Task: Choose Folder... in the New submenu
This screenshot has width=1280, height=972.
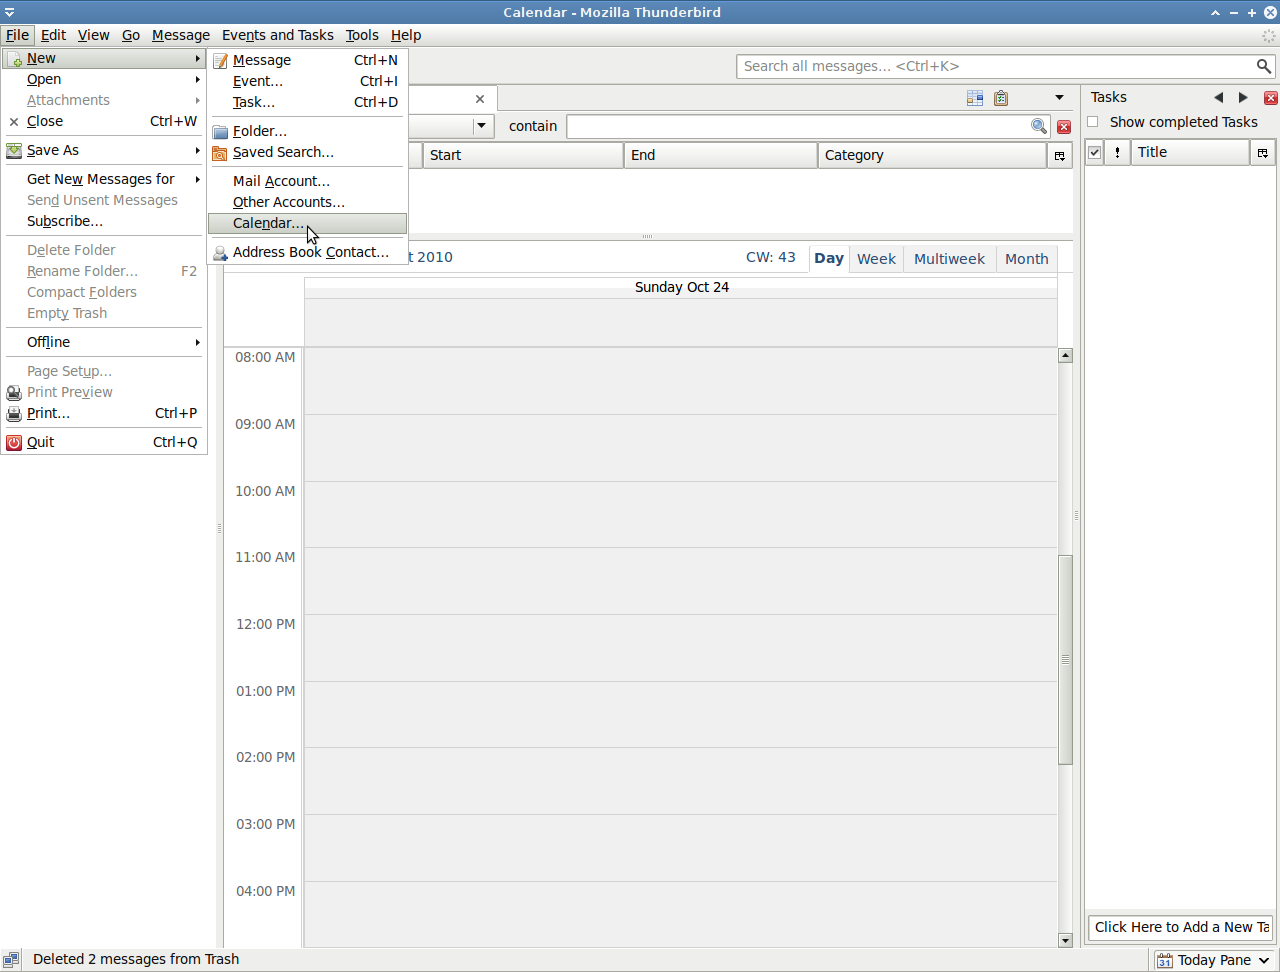Action: click(307, 131)
